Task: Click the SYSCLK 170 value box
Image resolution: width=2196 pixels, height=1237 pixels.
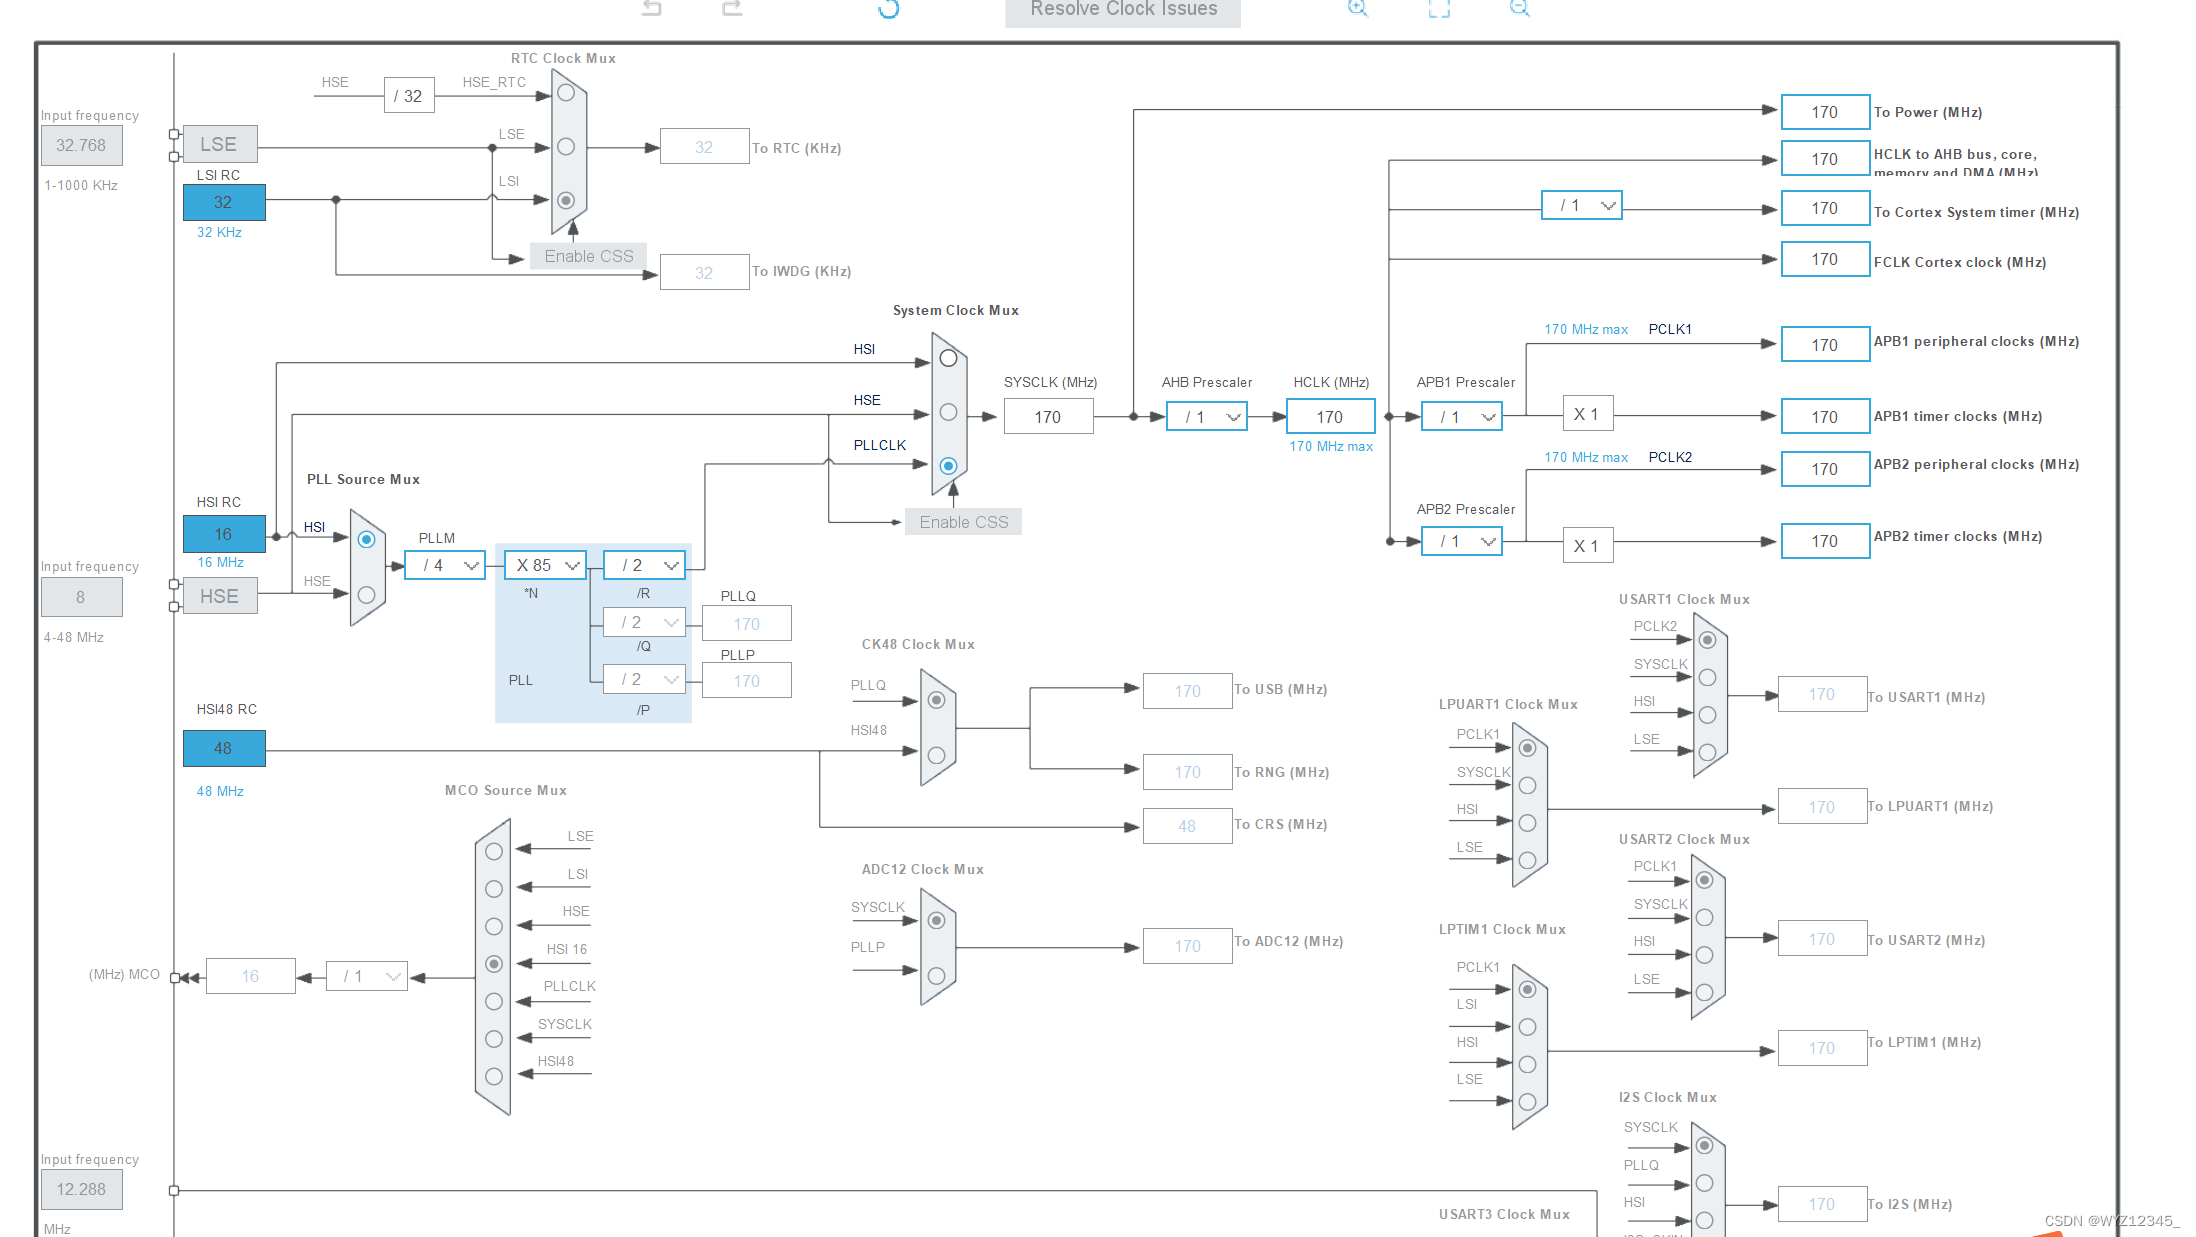Action: tap(1048, 417)
